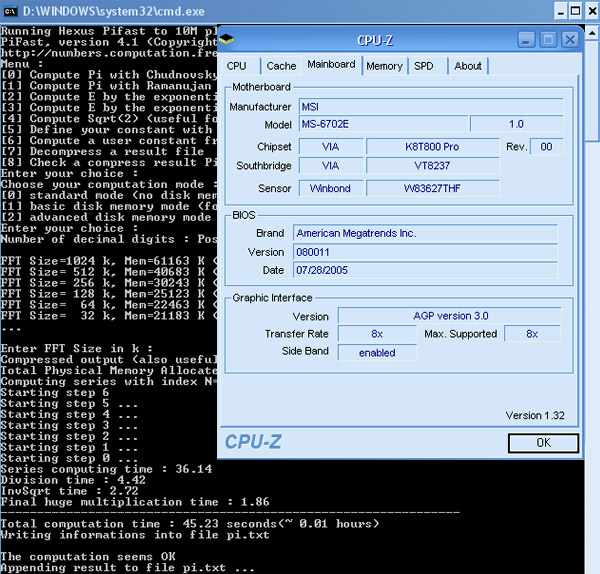Switch to the SPD tab
This screenshot has width=600, height=574.
424,66
